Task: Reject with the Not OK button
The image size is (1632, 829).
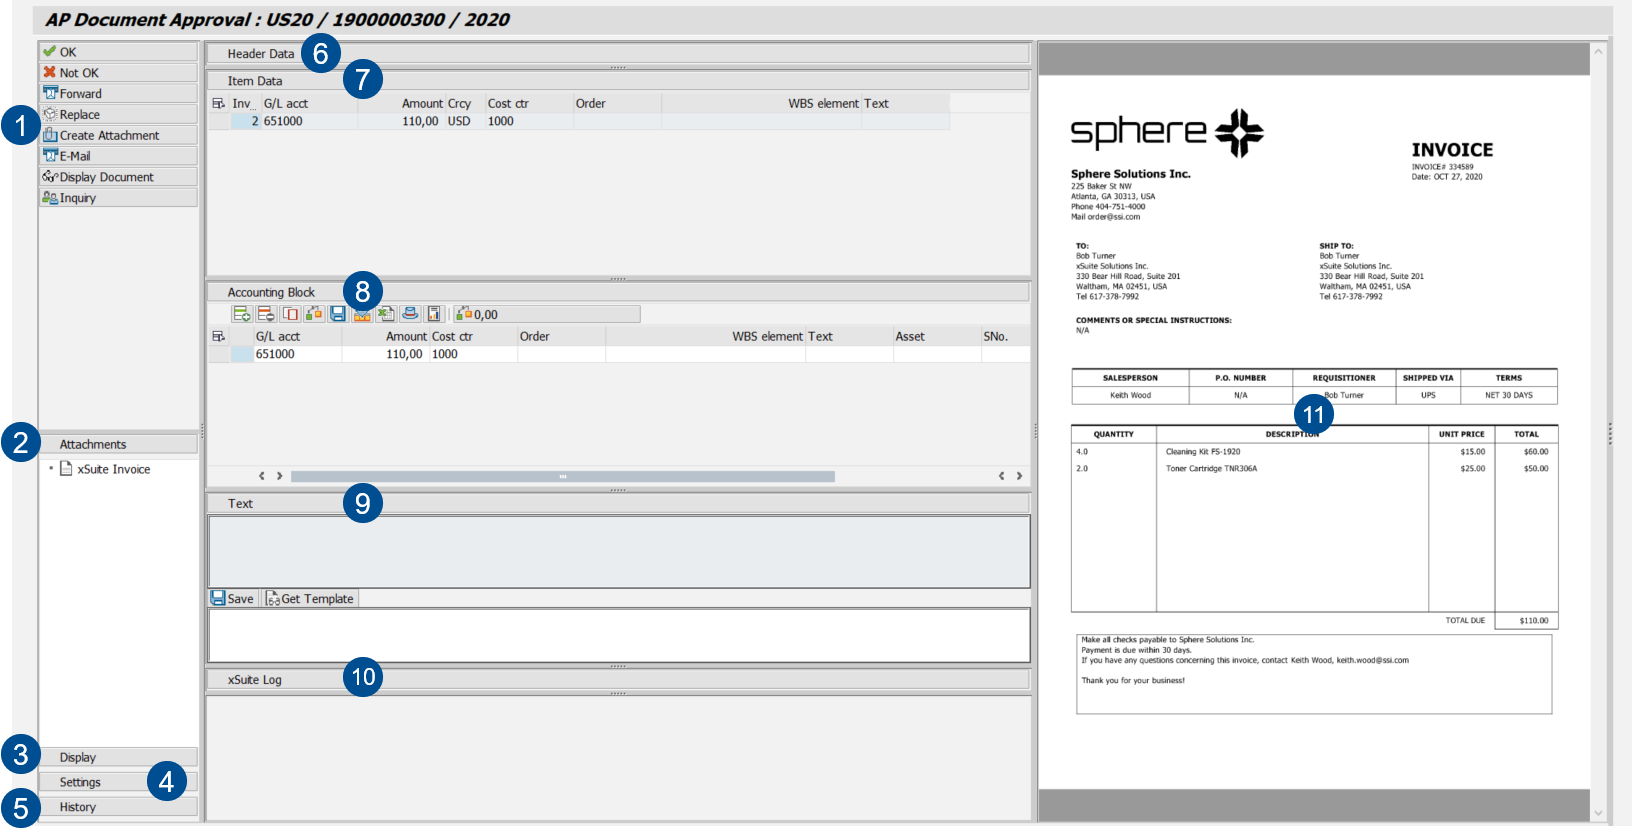Action: point(118,72)
